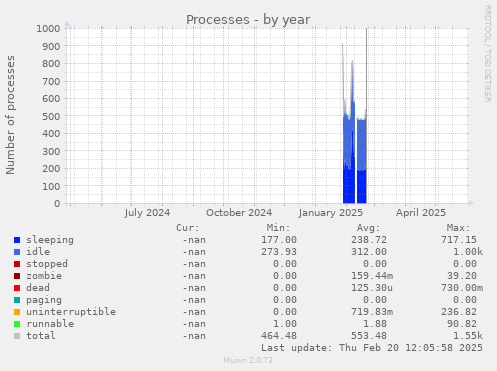
Task: Click the dead avg value 125.30u
Action: pyautogui.click(x=372, y=288)
